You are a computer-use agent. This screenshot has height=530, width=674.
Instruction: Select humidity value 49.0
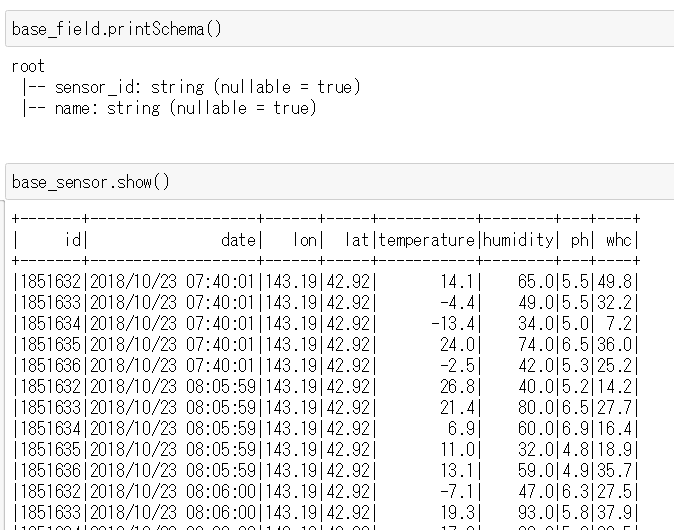(x=536, y=303)
